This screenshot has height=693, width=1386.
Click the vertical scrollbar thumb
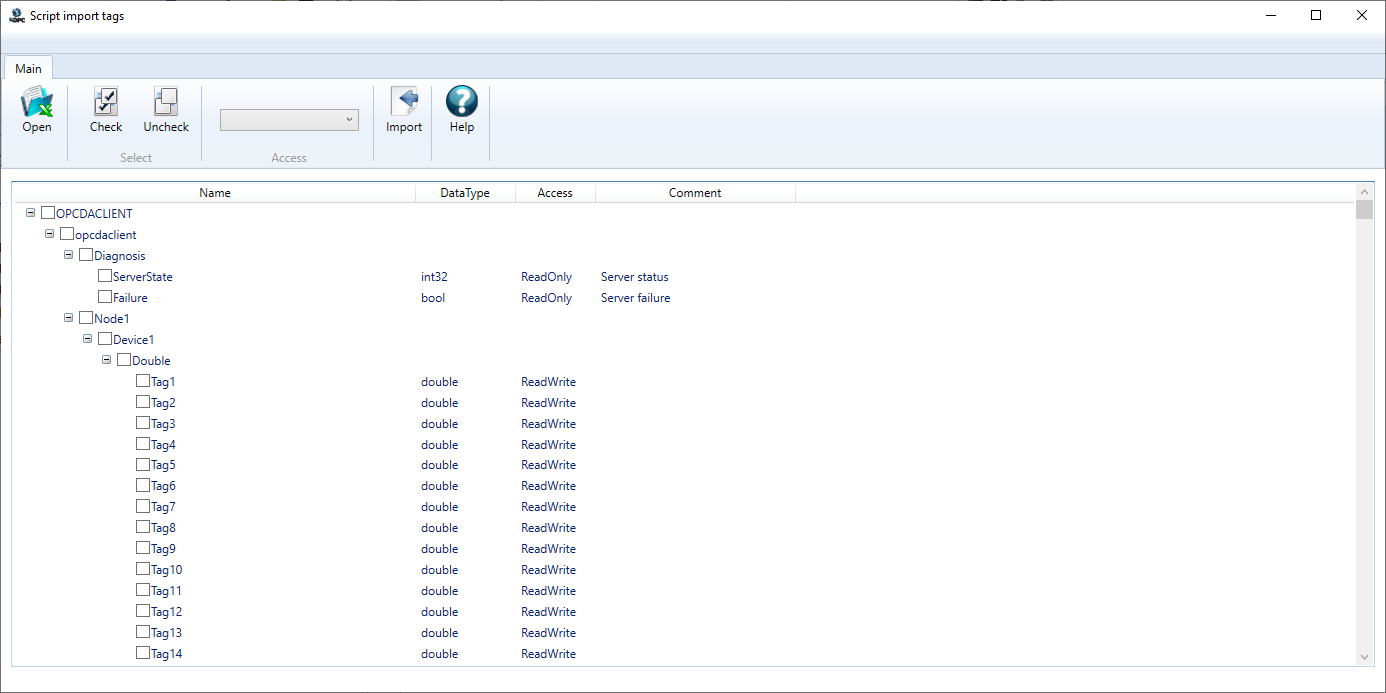click(1365, 209)
